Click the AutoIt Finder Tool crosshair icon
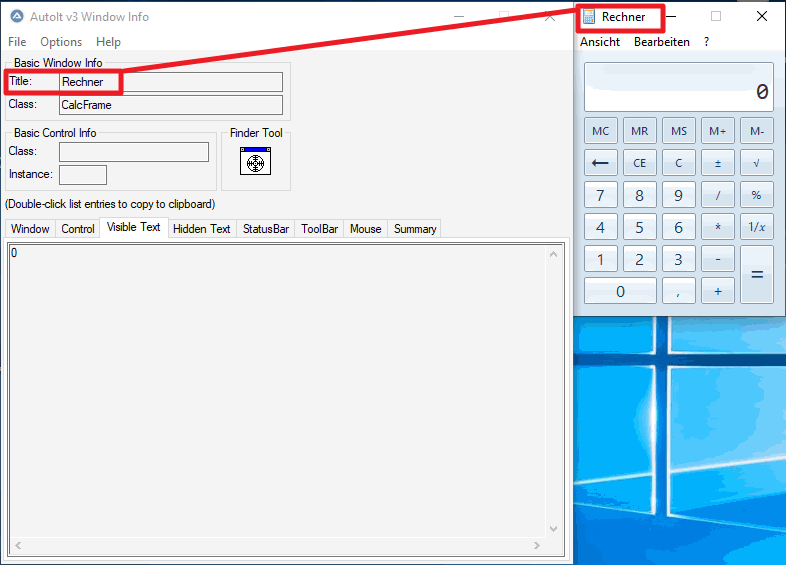The image size is (787, 565). point(255,161)
